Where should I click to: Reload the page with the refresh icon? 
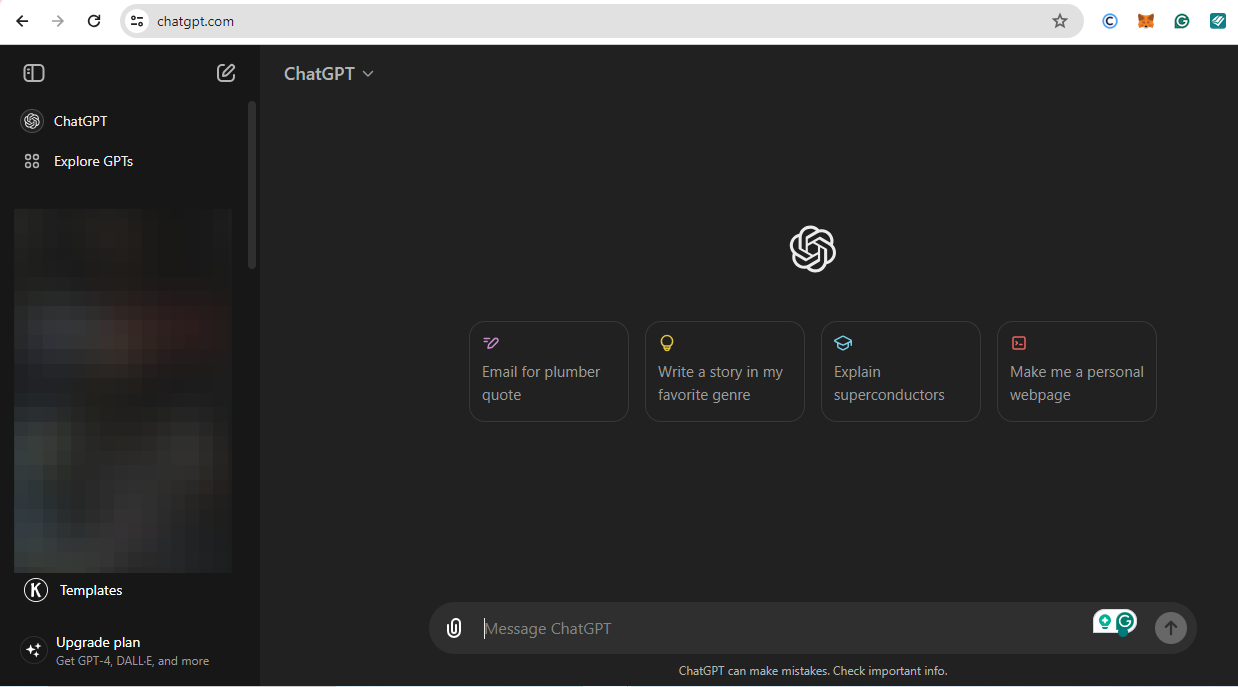94,21
